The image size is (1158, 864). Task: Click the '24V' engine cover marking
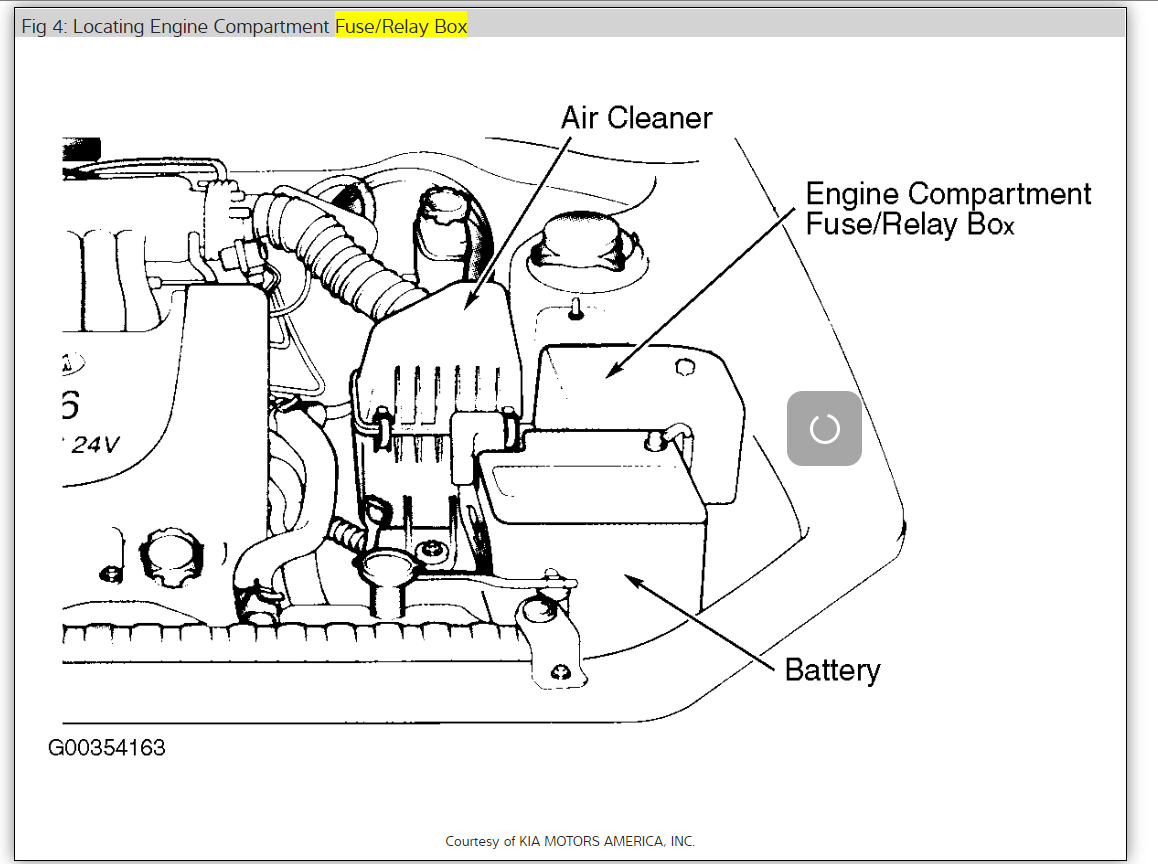pyautogui.click(x=95, y=445)
